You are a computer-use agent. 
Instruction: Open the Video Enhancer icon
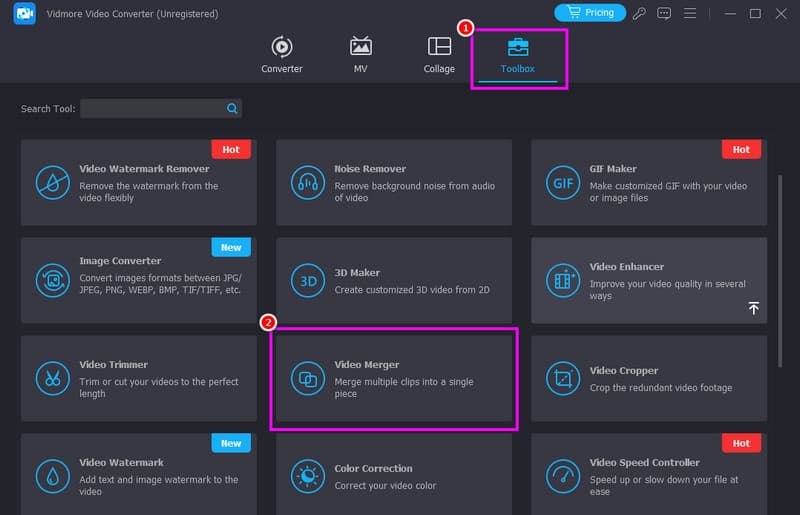[563, 280]
